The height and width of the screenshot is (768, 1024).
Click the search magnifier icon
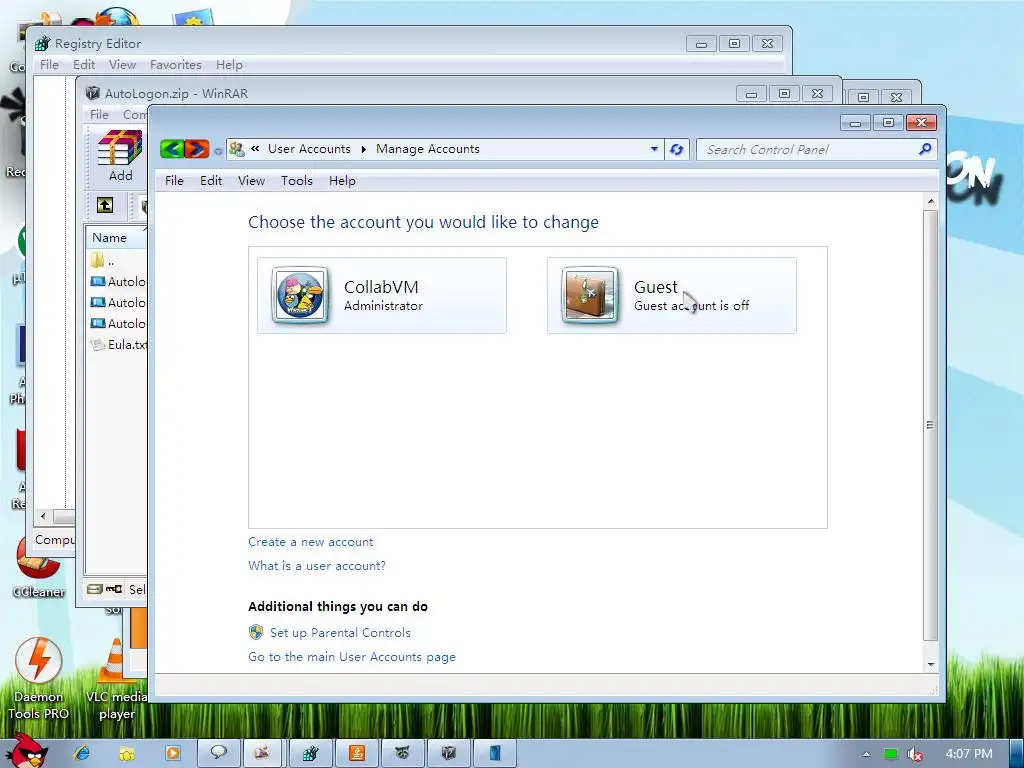925,149
